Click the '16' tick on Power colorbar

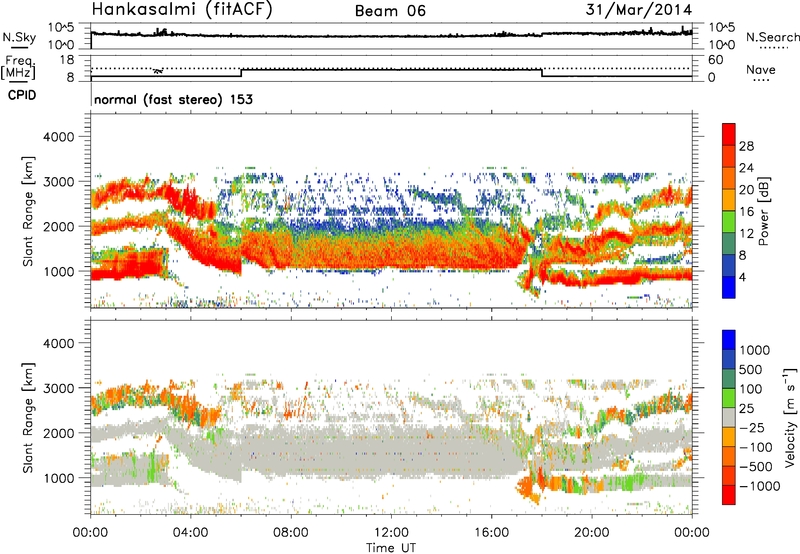tap(746, 212)
